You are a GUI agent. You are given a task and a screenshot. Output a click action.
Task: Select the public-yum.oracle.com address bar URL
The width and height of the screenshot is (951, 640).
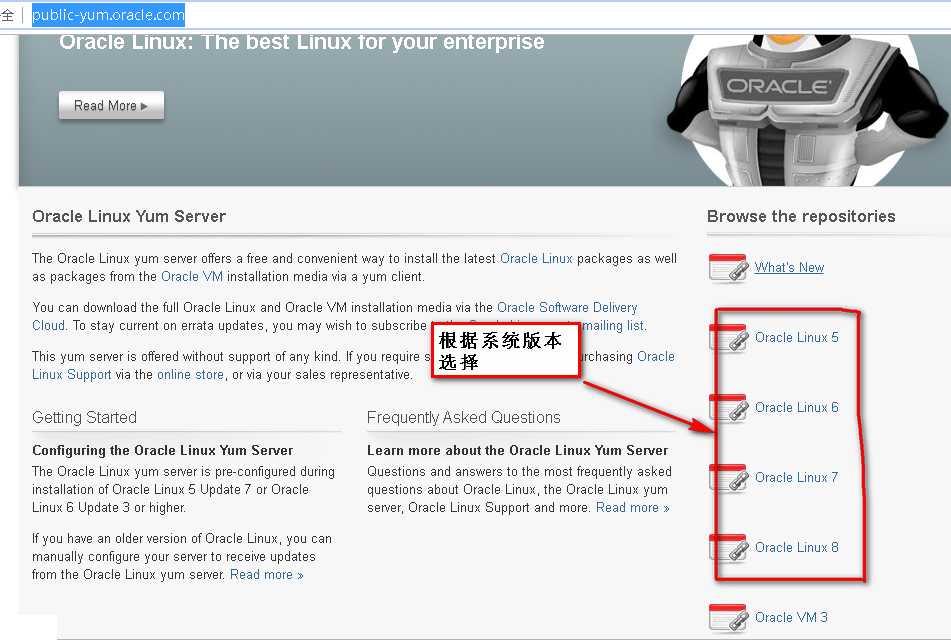(108, 15)
